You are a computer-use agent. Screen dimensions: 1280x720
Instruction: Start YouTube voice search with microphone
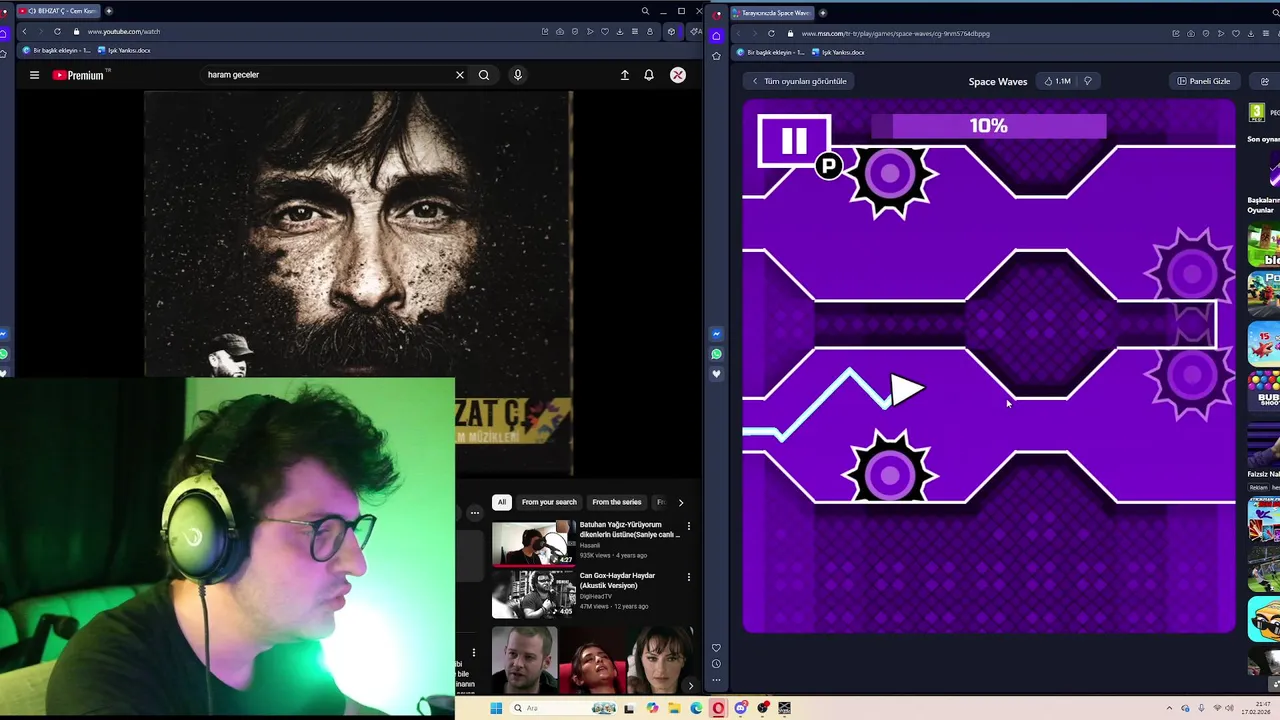(x=518, y=75)
